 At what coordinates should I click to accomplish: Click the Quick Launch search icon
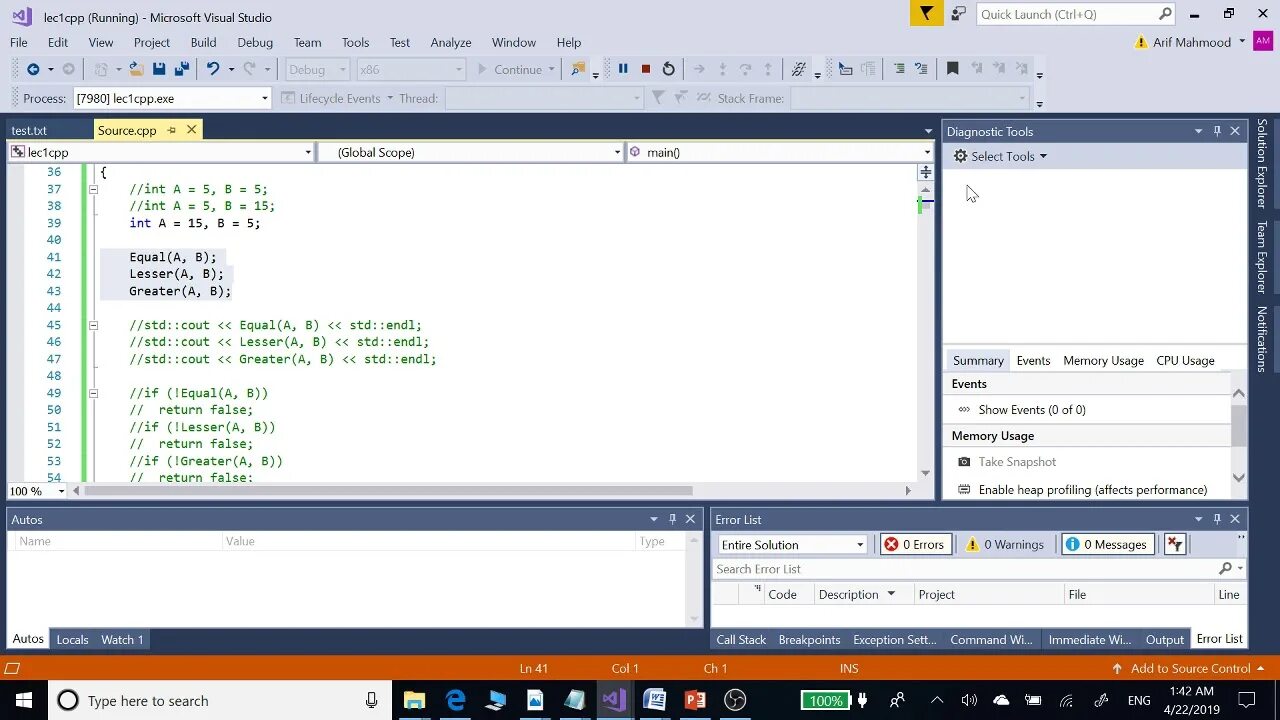coord(1165,14)
